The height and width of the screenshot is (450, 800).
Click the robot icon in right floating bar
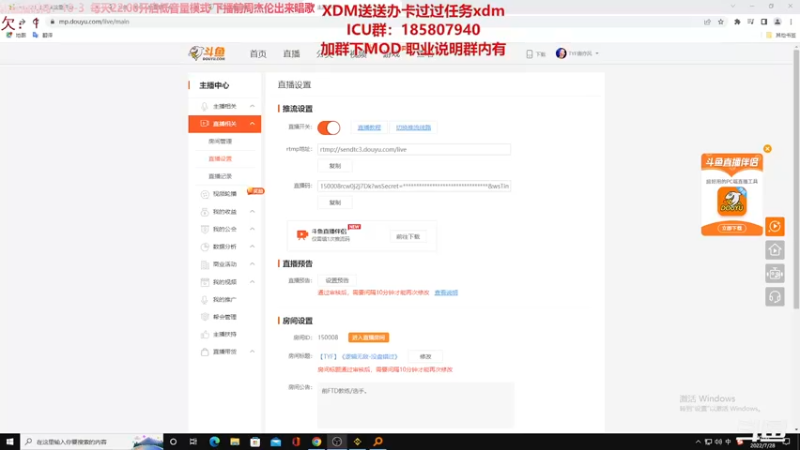click(774, 273)
